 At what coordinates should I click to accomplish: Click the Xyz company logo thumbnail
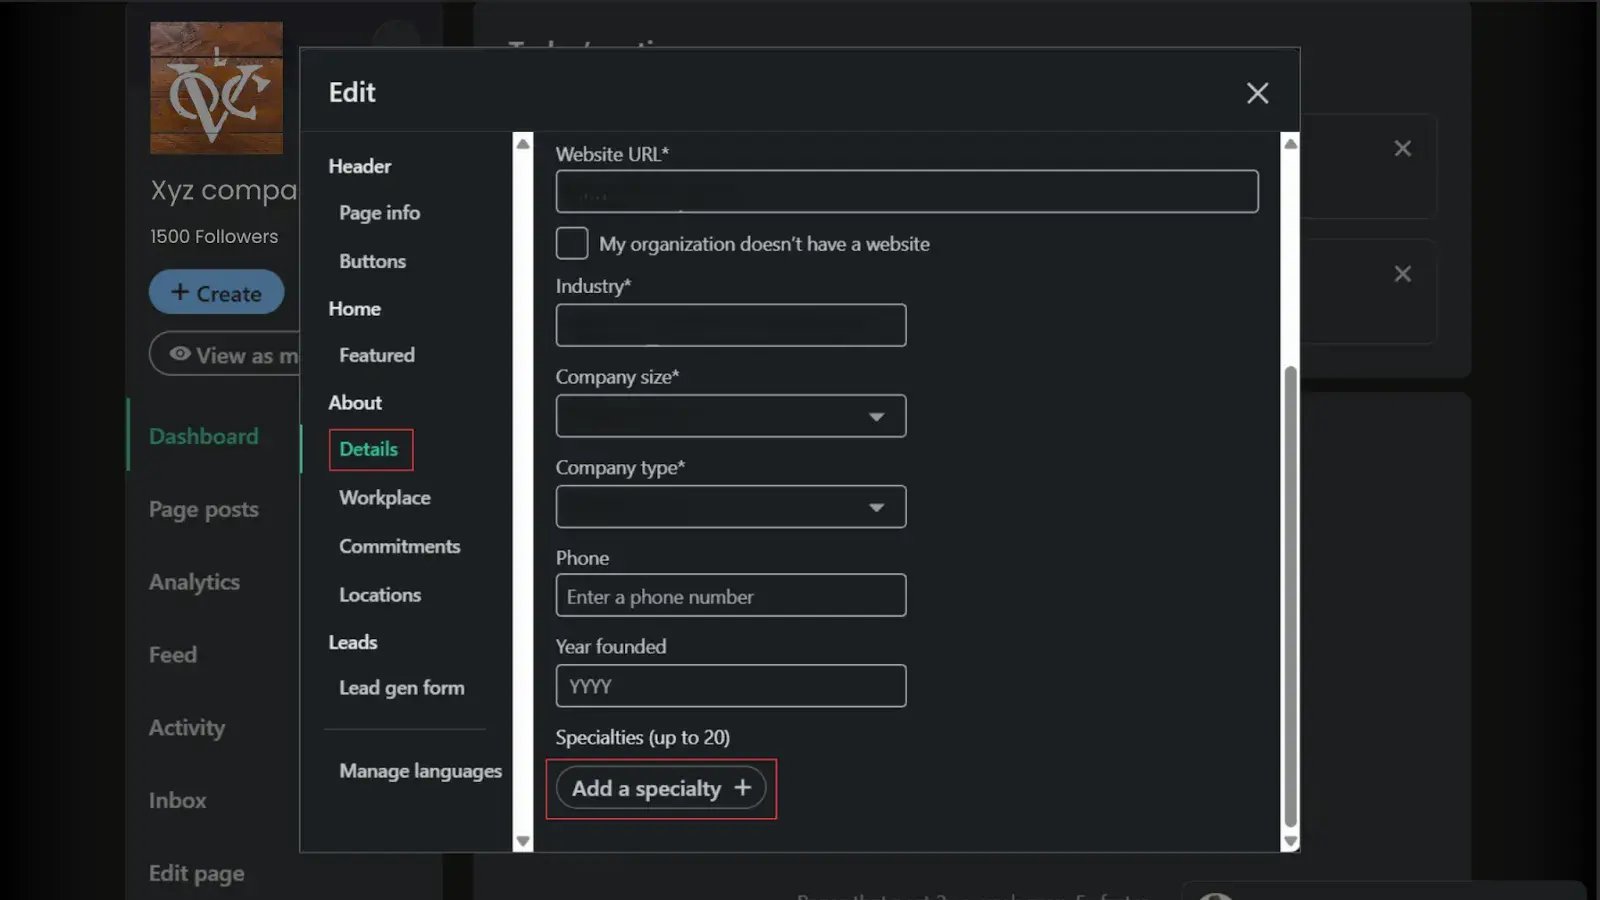(x=216, y=88)
